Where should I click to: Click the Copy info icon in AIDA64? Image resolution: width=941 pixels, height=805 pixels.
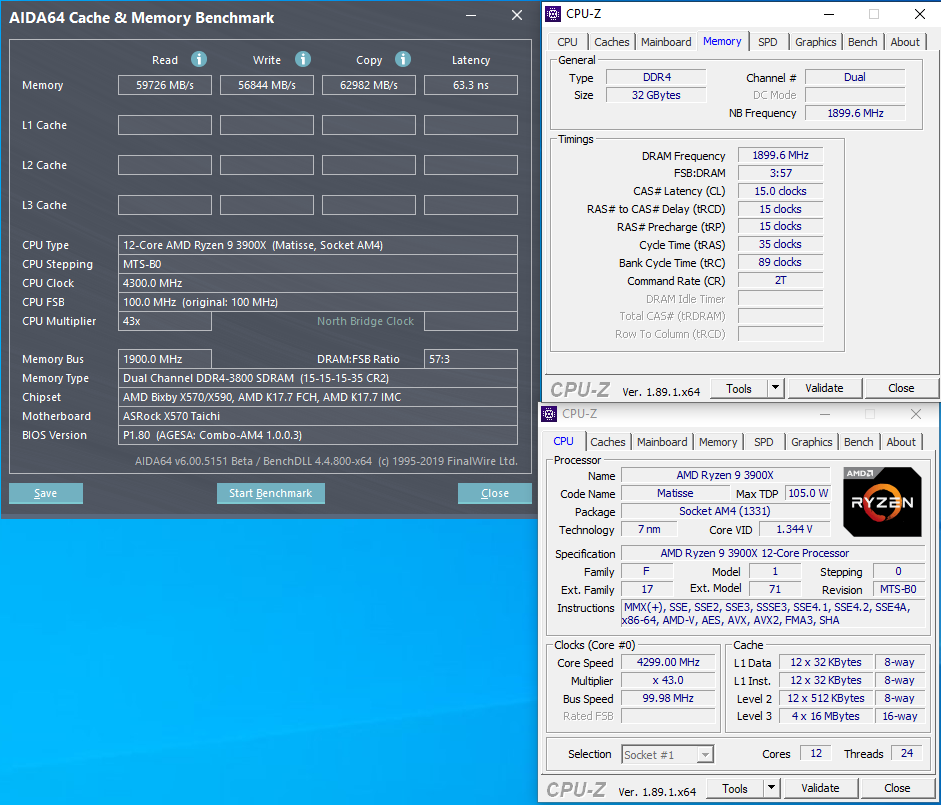click(403, 59)
